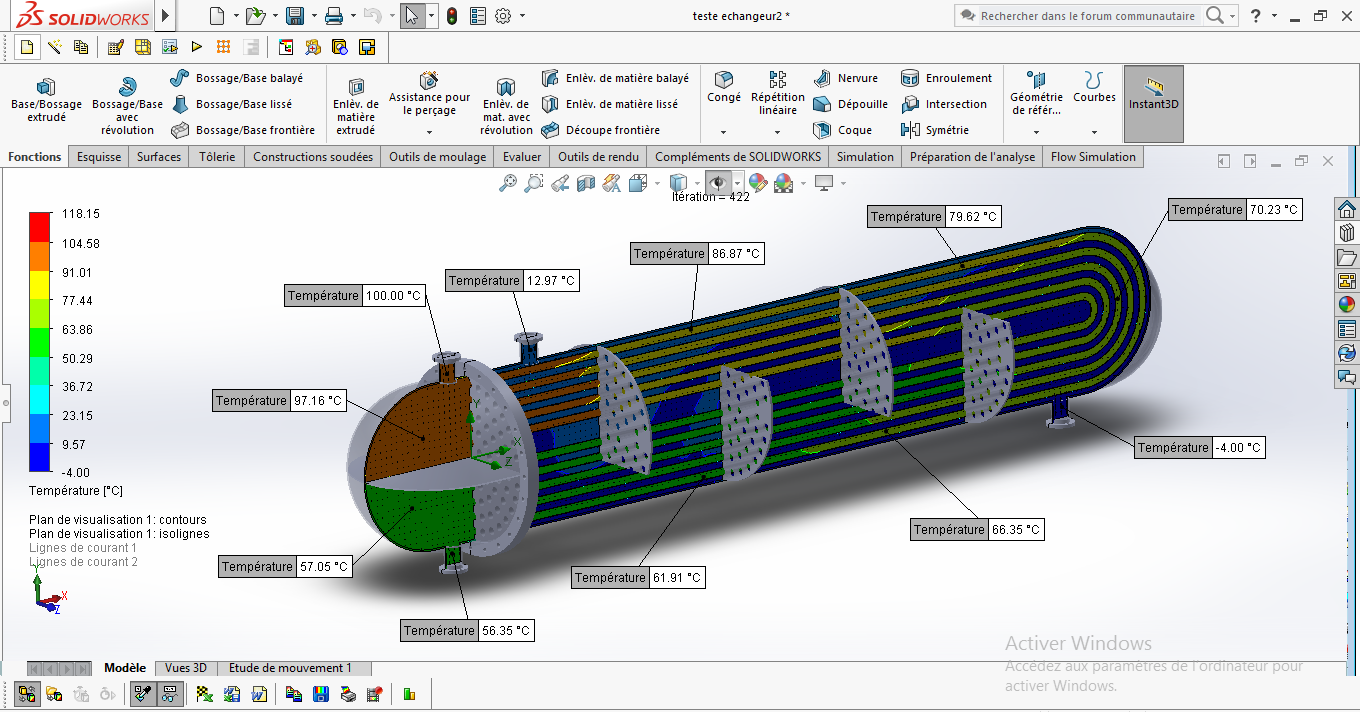This screenshot has width=1360, height=712.
Task: Click the Run solver yellow play icon
Action: point(197,47)
